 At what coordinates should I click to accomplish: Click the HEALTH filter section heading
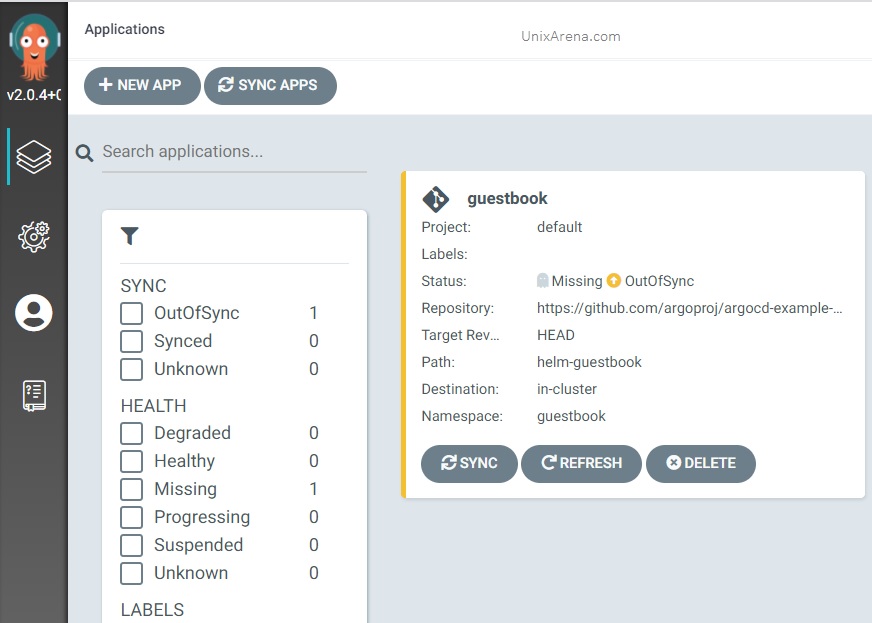(153, 406)
